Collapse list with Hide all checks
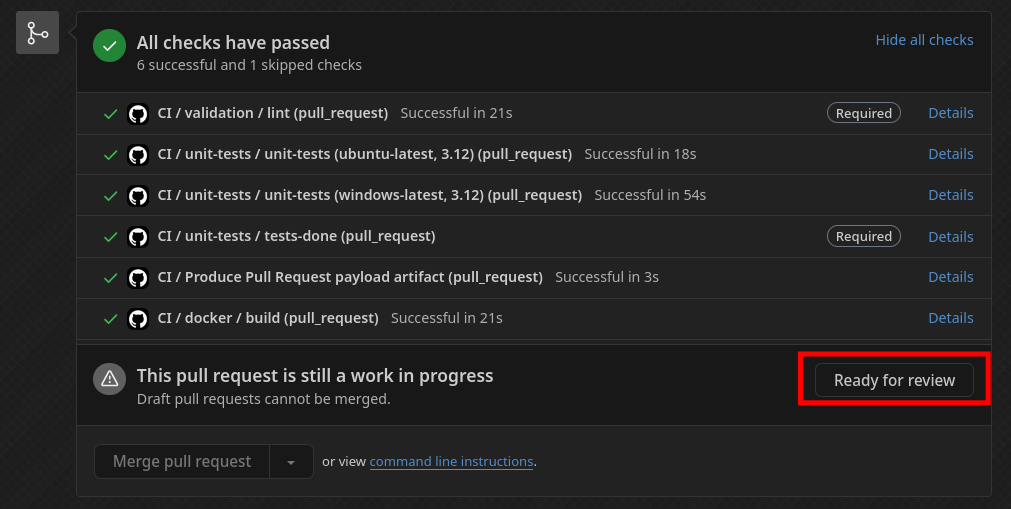Image resolution: width=1011 pixels, height=509 pixels. [924, 40]
